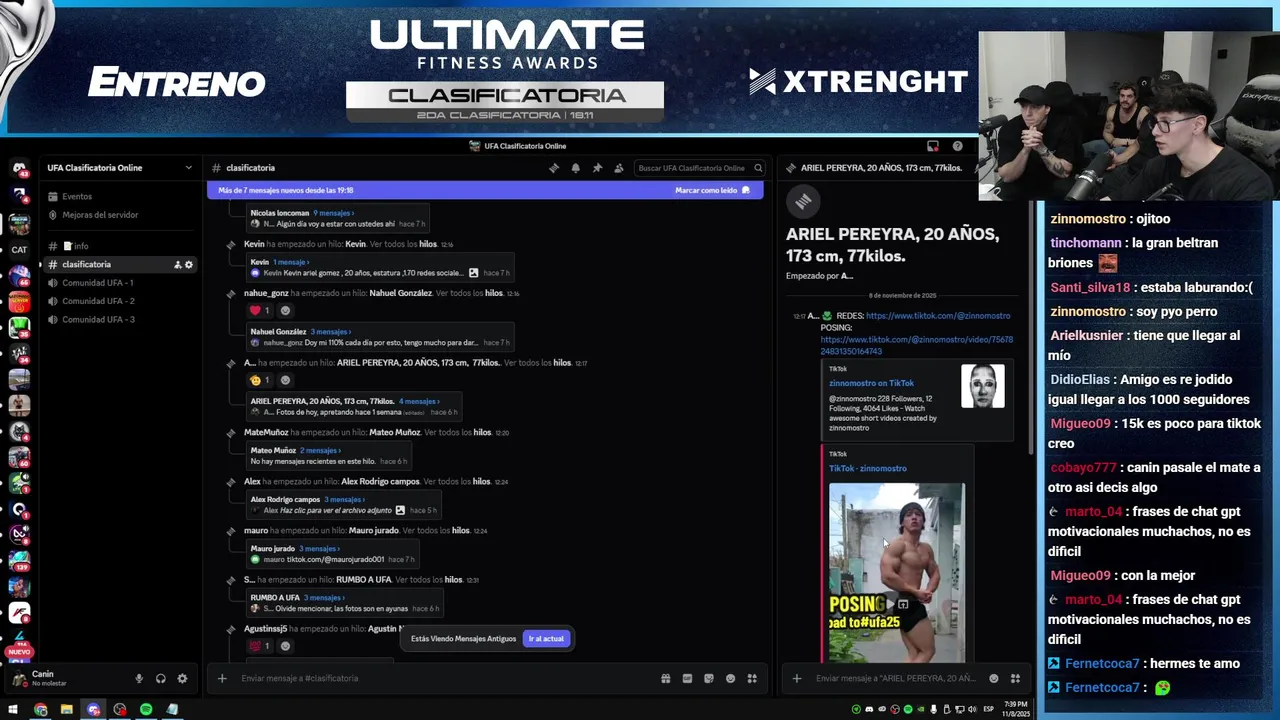
Task: Open the Windows Start menu
Action: coord(13,709)
